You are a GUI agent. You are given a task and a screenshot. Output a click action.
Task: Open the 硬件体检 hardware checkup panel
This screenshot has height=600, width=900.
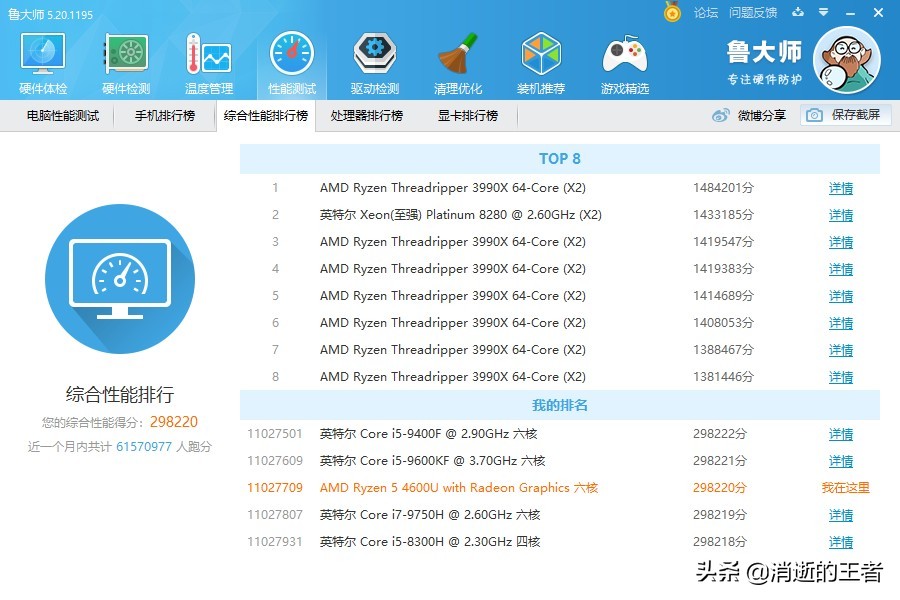[40, 60]
